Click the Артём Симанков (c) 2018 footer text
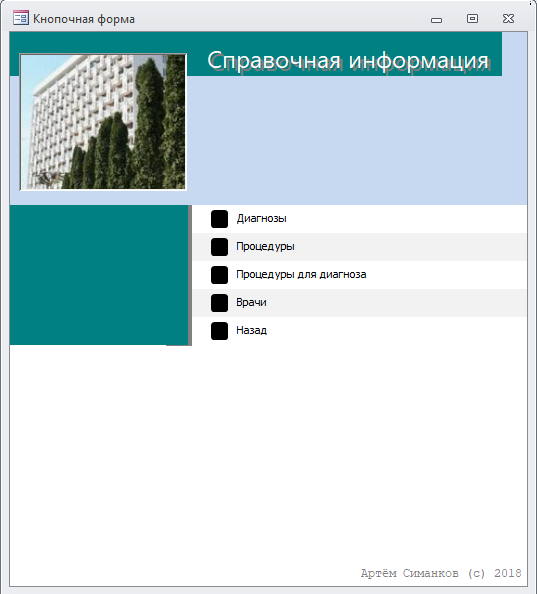Screen dimensions: 537x594 click(441, 573)
